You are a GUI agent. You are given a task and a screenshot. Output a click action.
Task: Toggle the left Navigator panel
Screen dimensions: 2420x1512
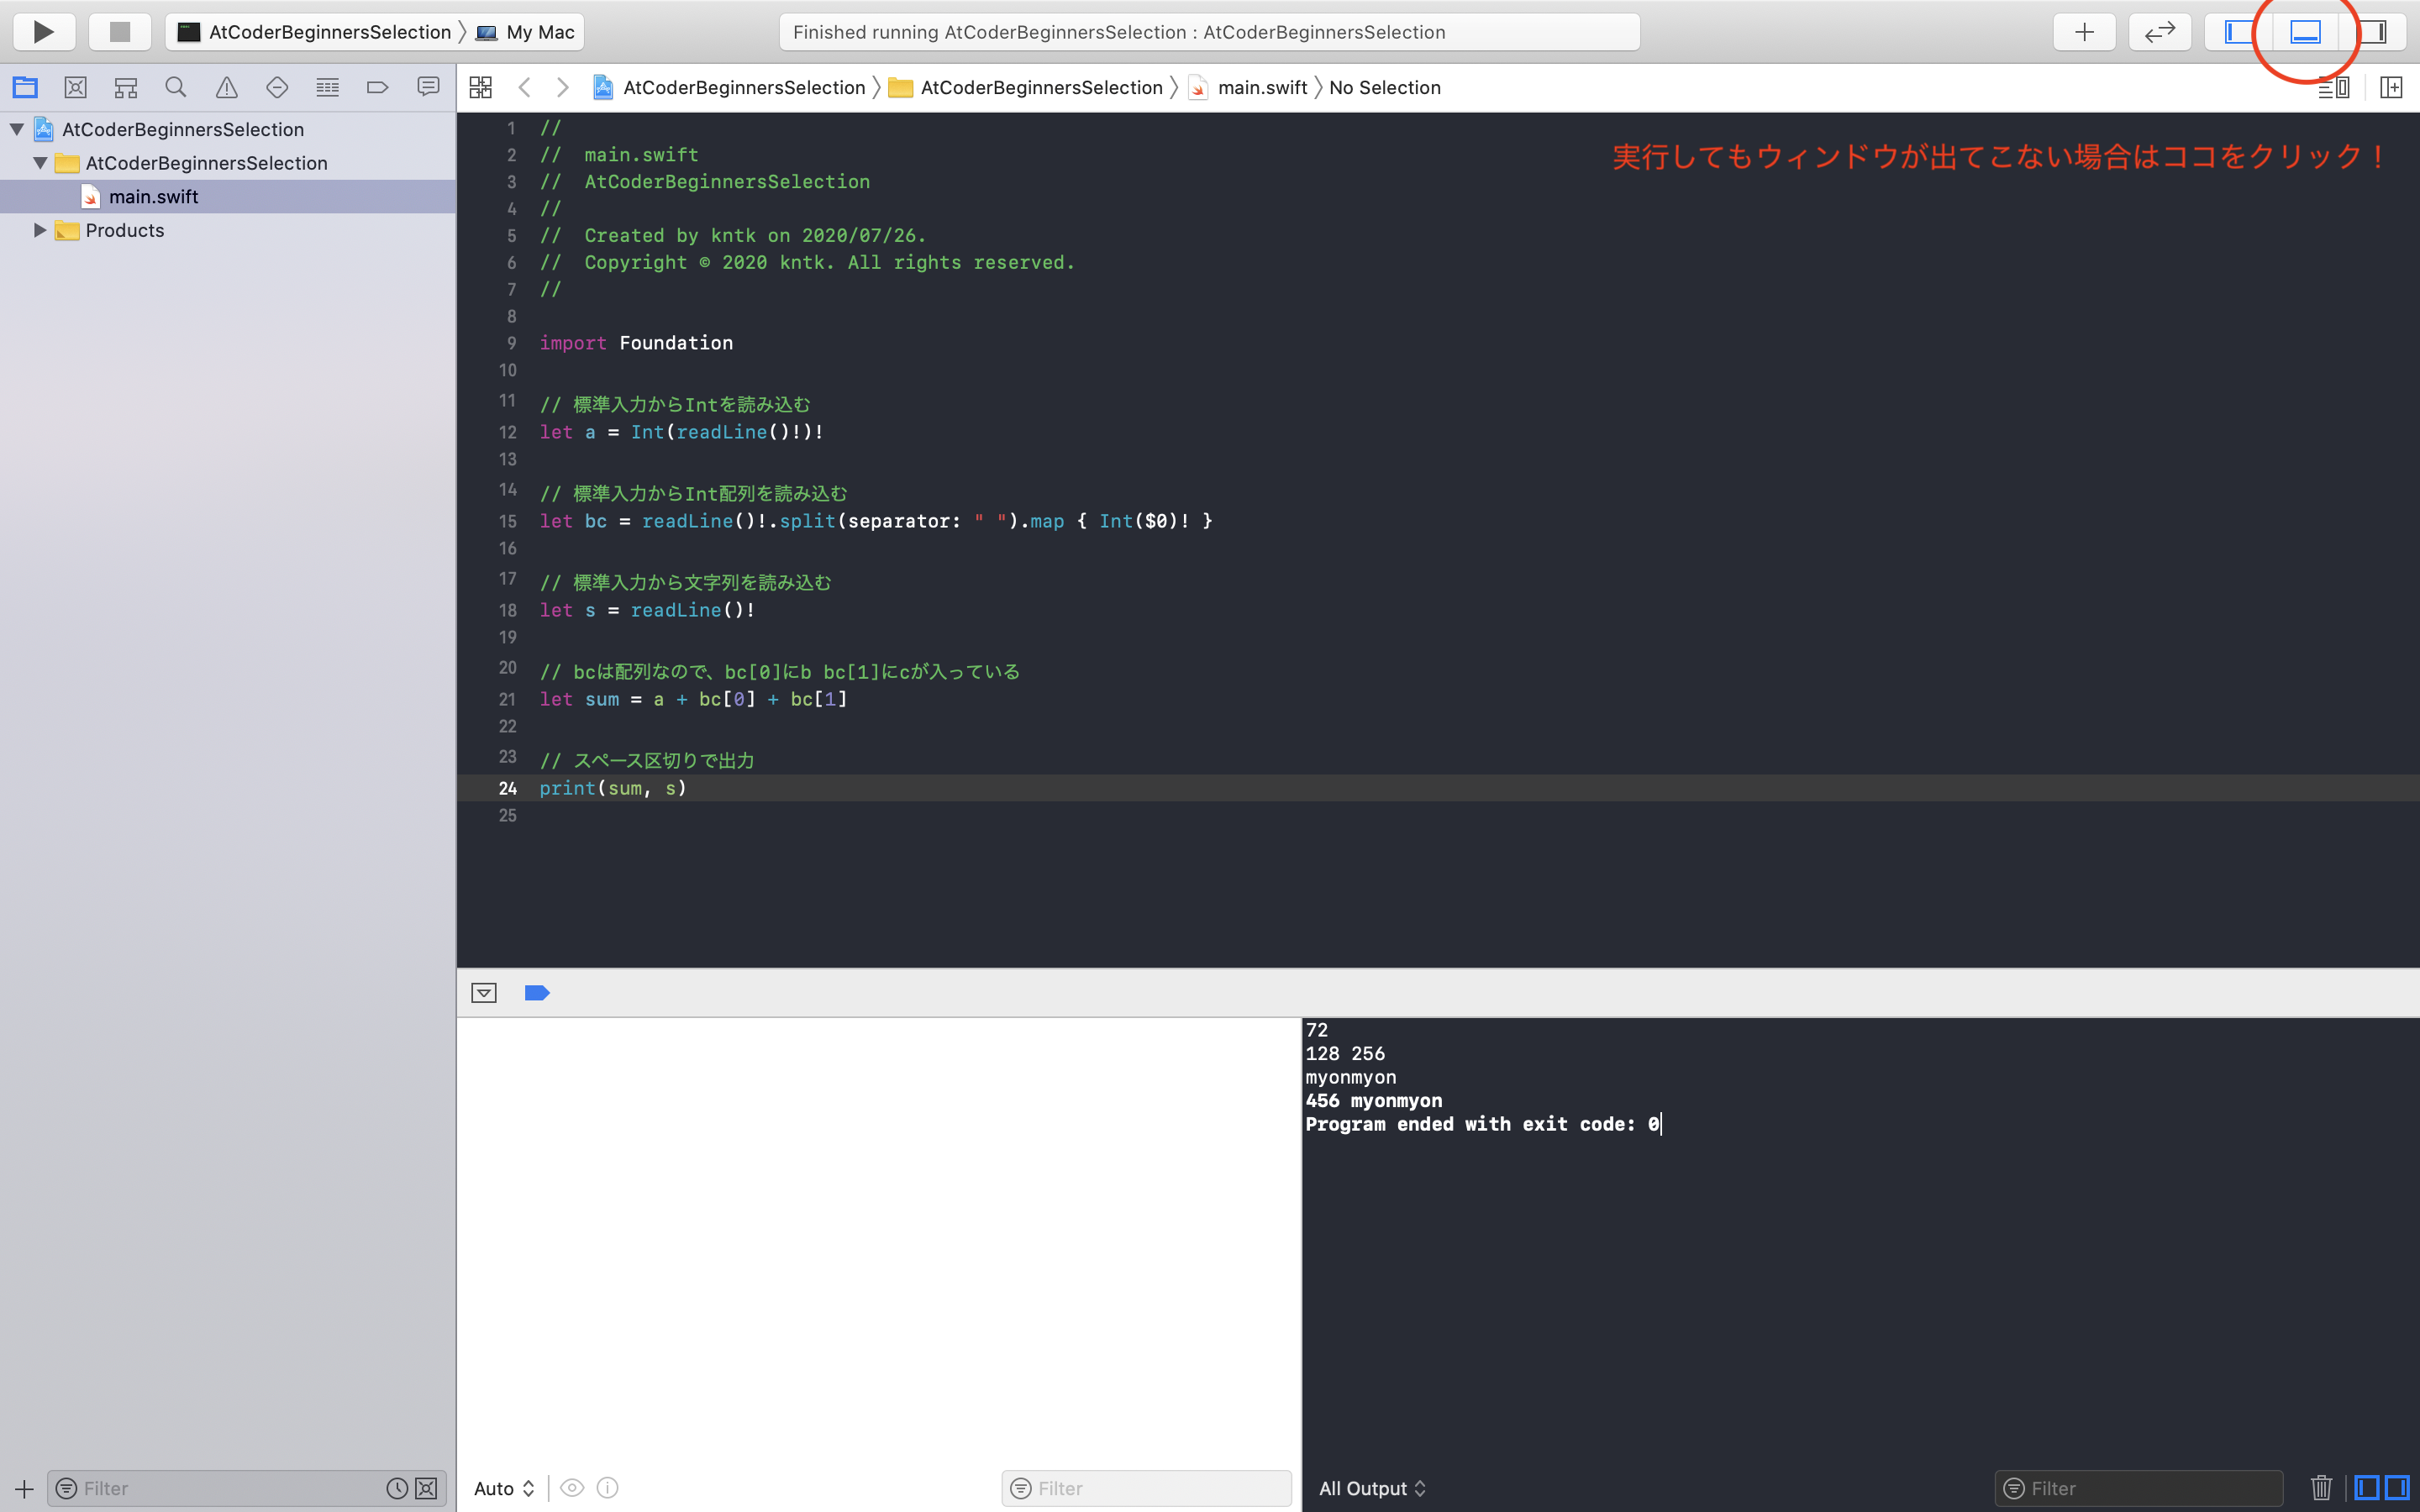[2238, 32]
